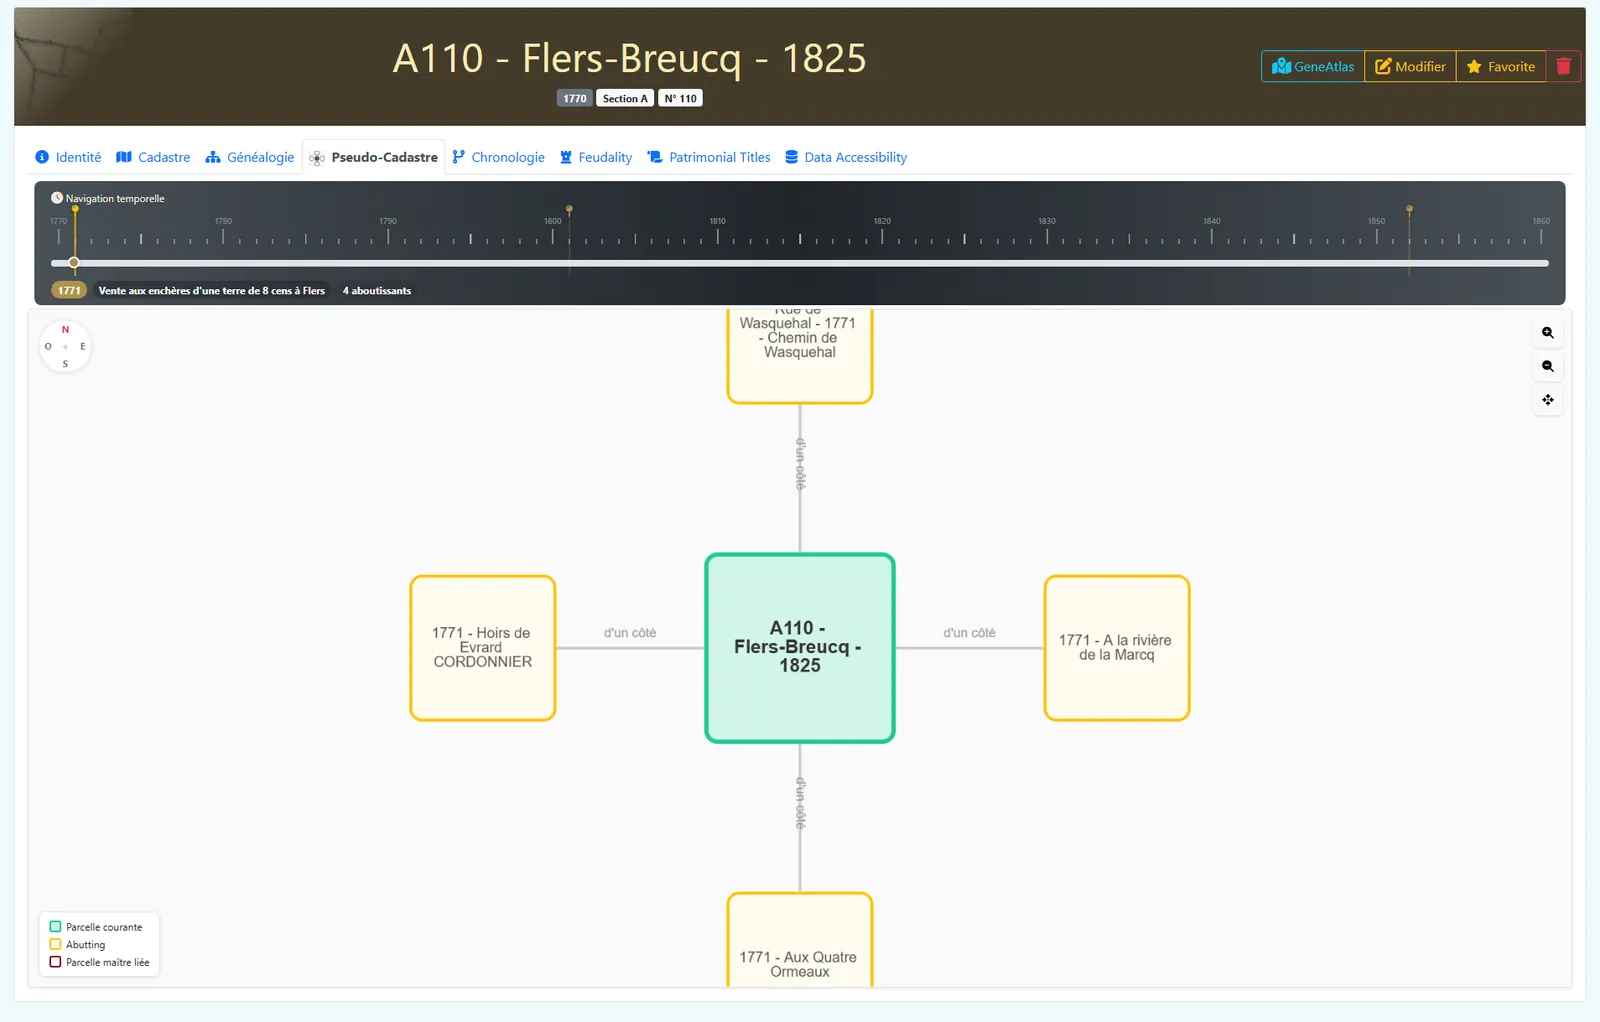Open the Généalogie tab
This screenshot has width=1600, height=1022.
[250, 157]
